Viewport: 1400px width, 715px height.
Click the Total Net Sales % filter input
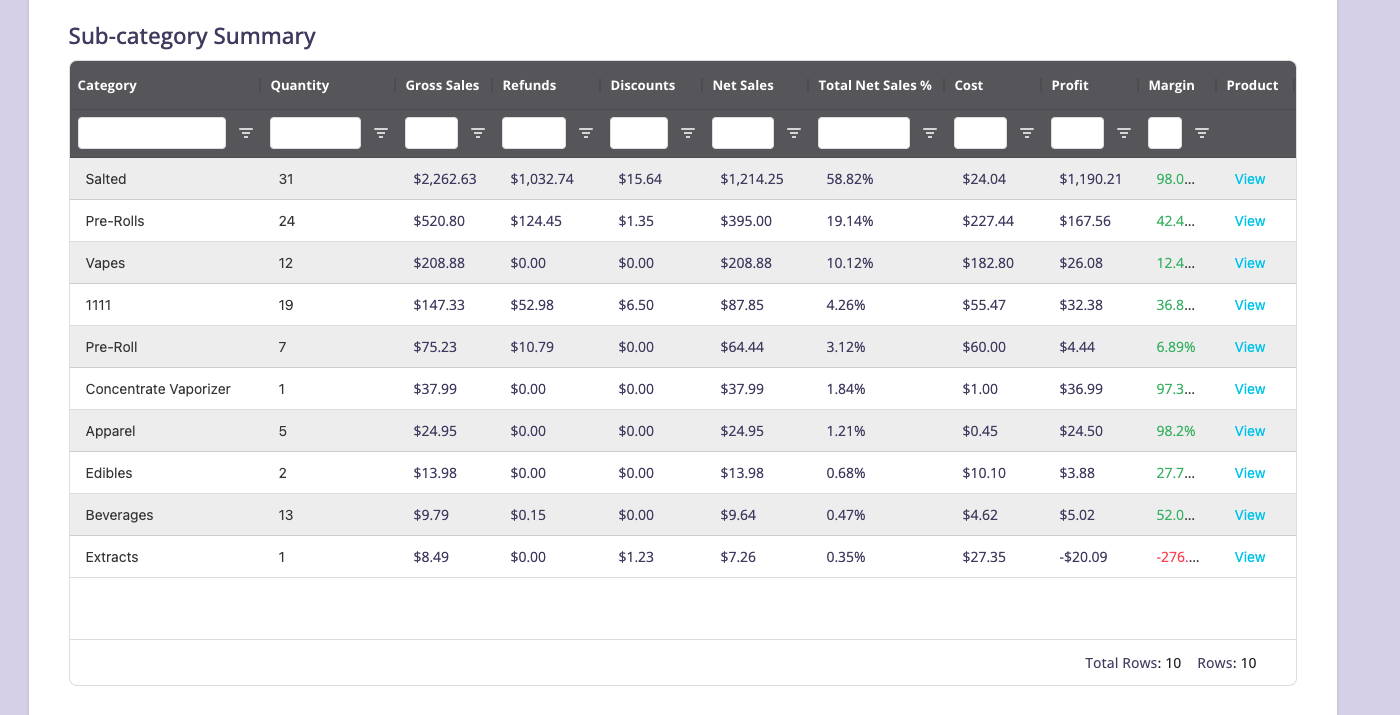coord(863,133)
